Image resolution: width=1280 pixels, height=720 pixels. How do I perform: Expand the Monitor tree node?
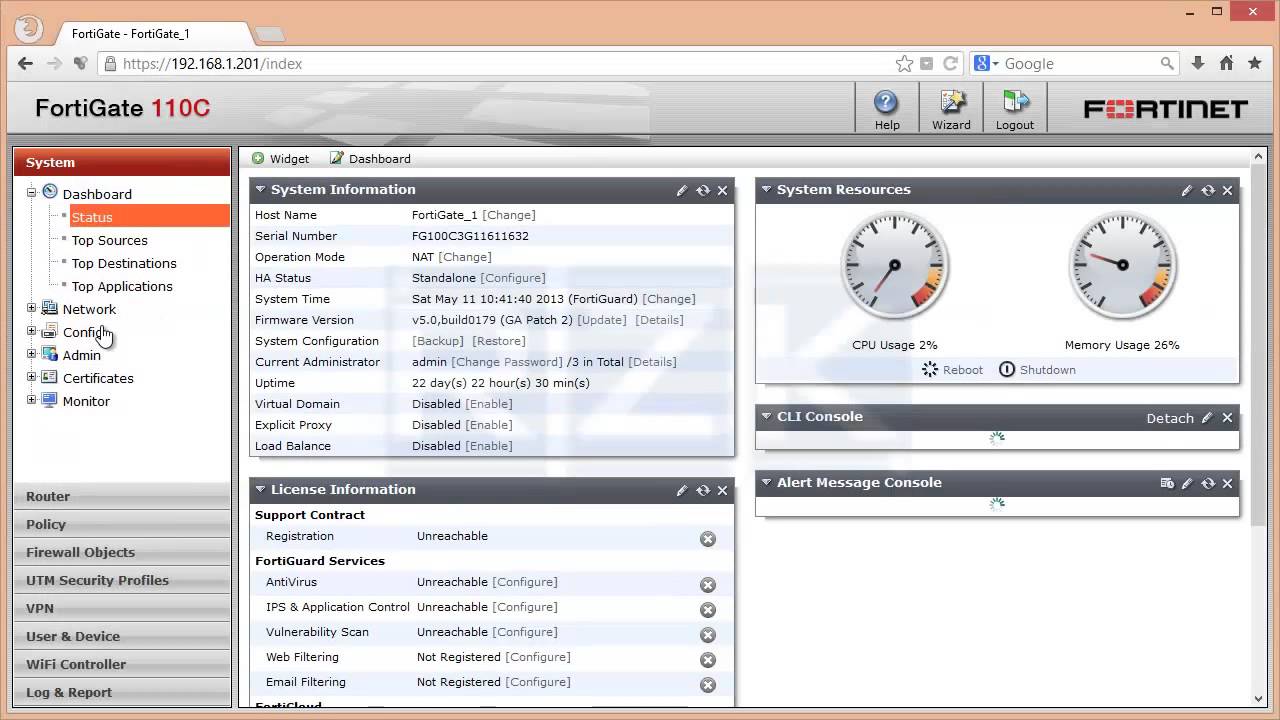pyautogui.click(x=31, y=400)
